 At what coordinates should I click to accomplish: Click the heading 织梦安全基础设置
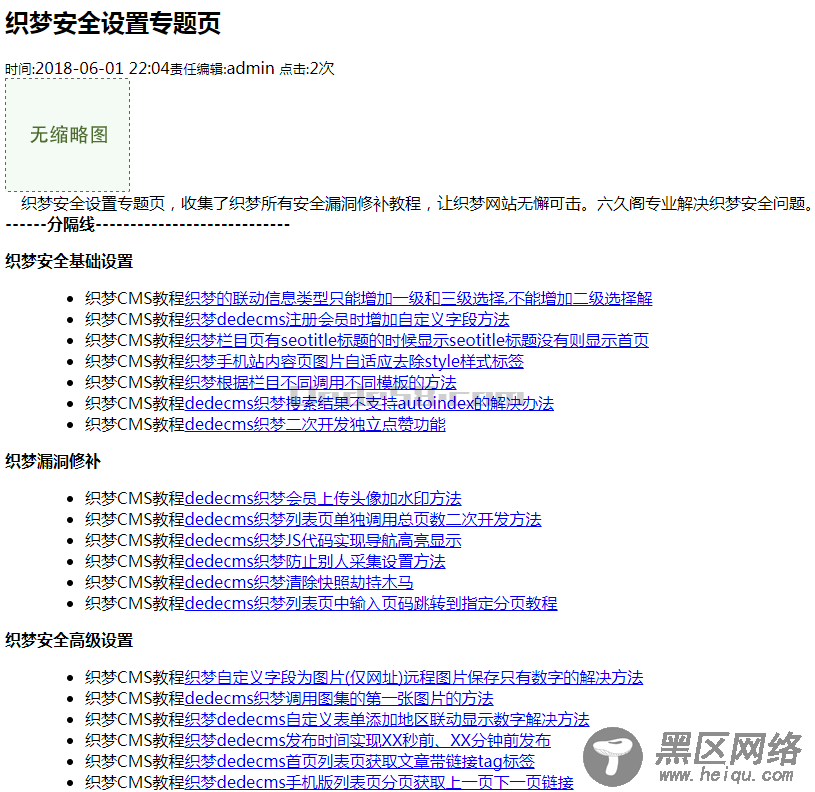69,261
